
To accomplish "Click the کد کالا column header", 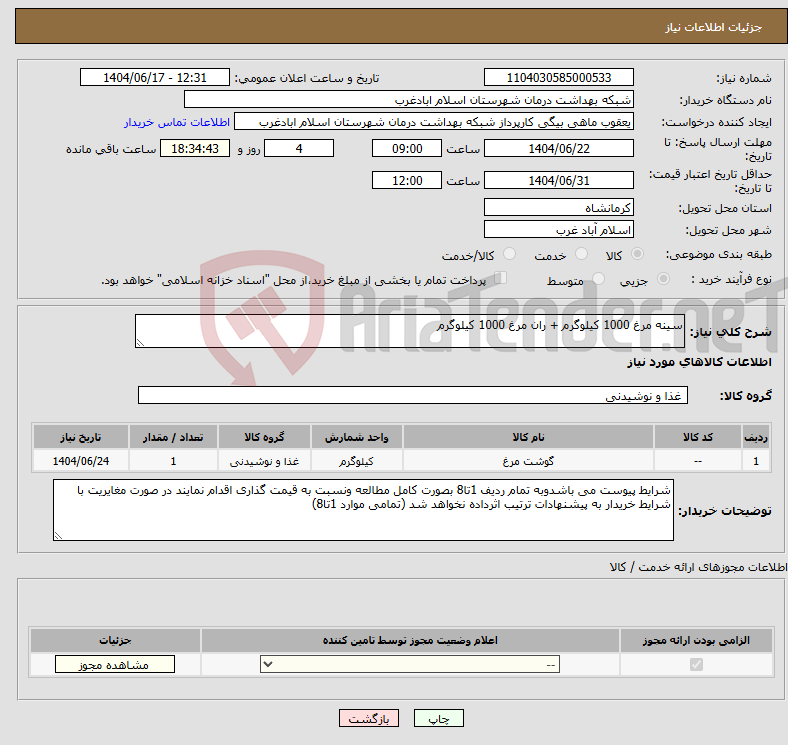I will (x=698, y=437).
